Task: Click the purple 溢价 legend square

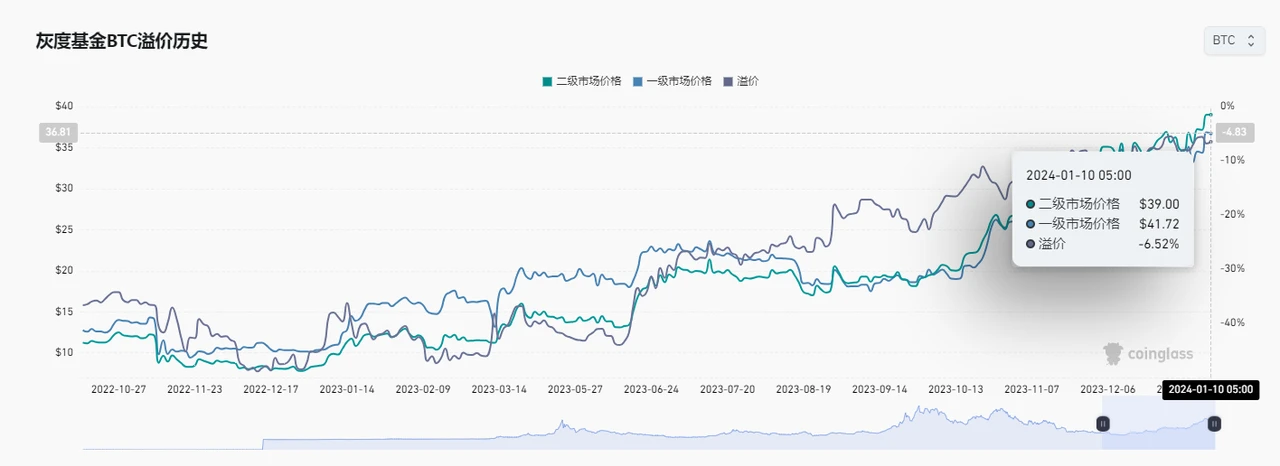Action: (x=729, y=81)
